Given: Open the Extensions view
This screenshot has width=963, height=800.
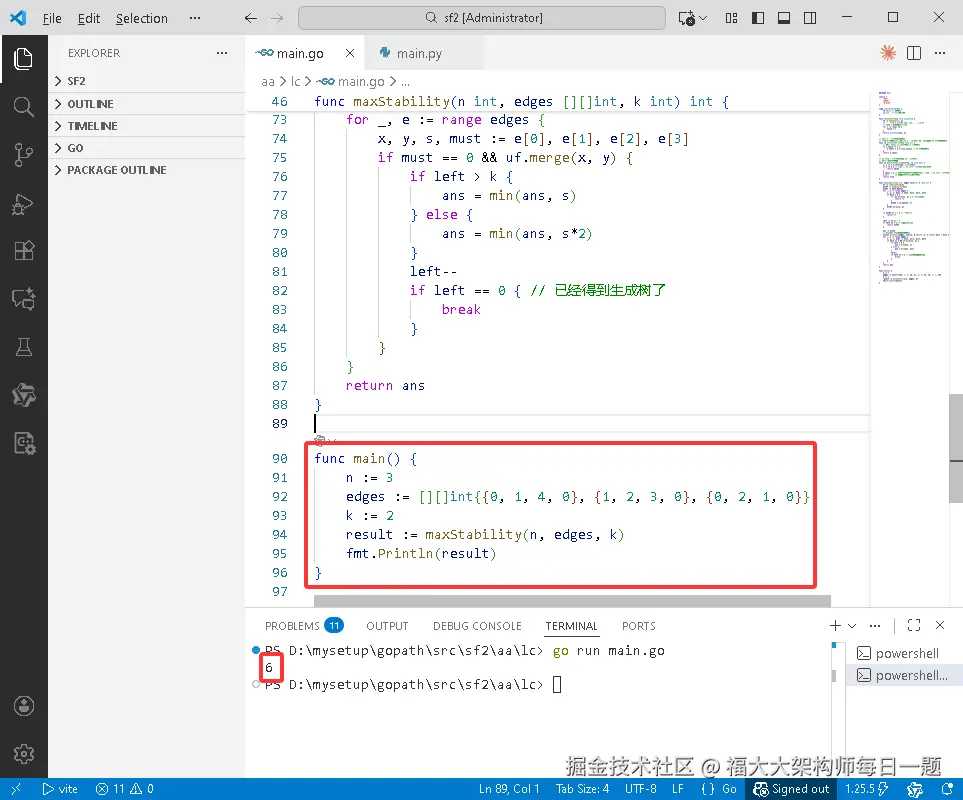Looking at the screenshot, I should tap(23, 250).
